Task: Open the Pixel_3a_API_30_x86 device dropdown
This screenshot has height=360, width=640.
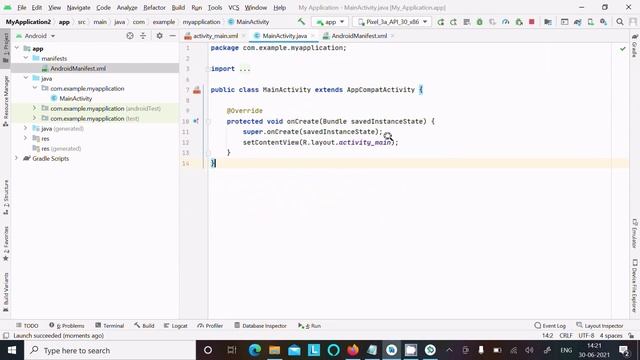Action: pyautogui.click(x=392, y=22)
